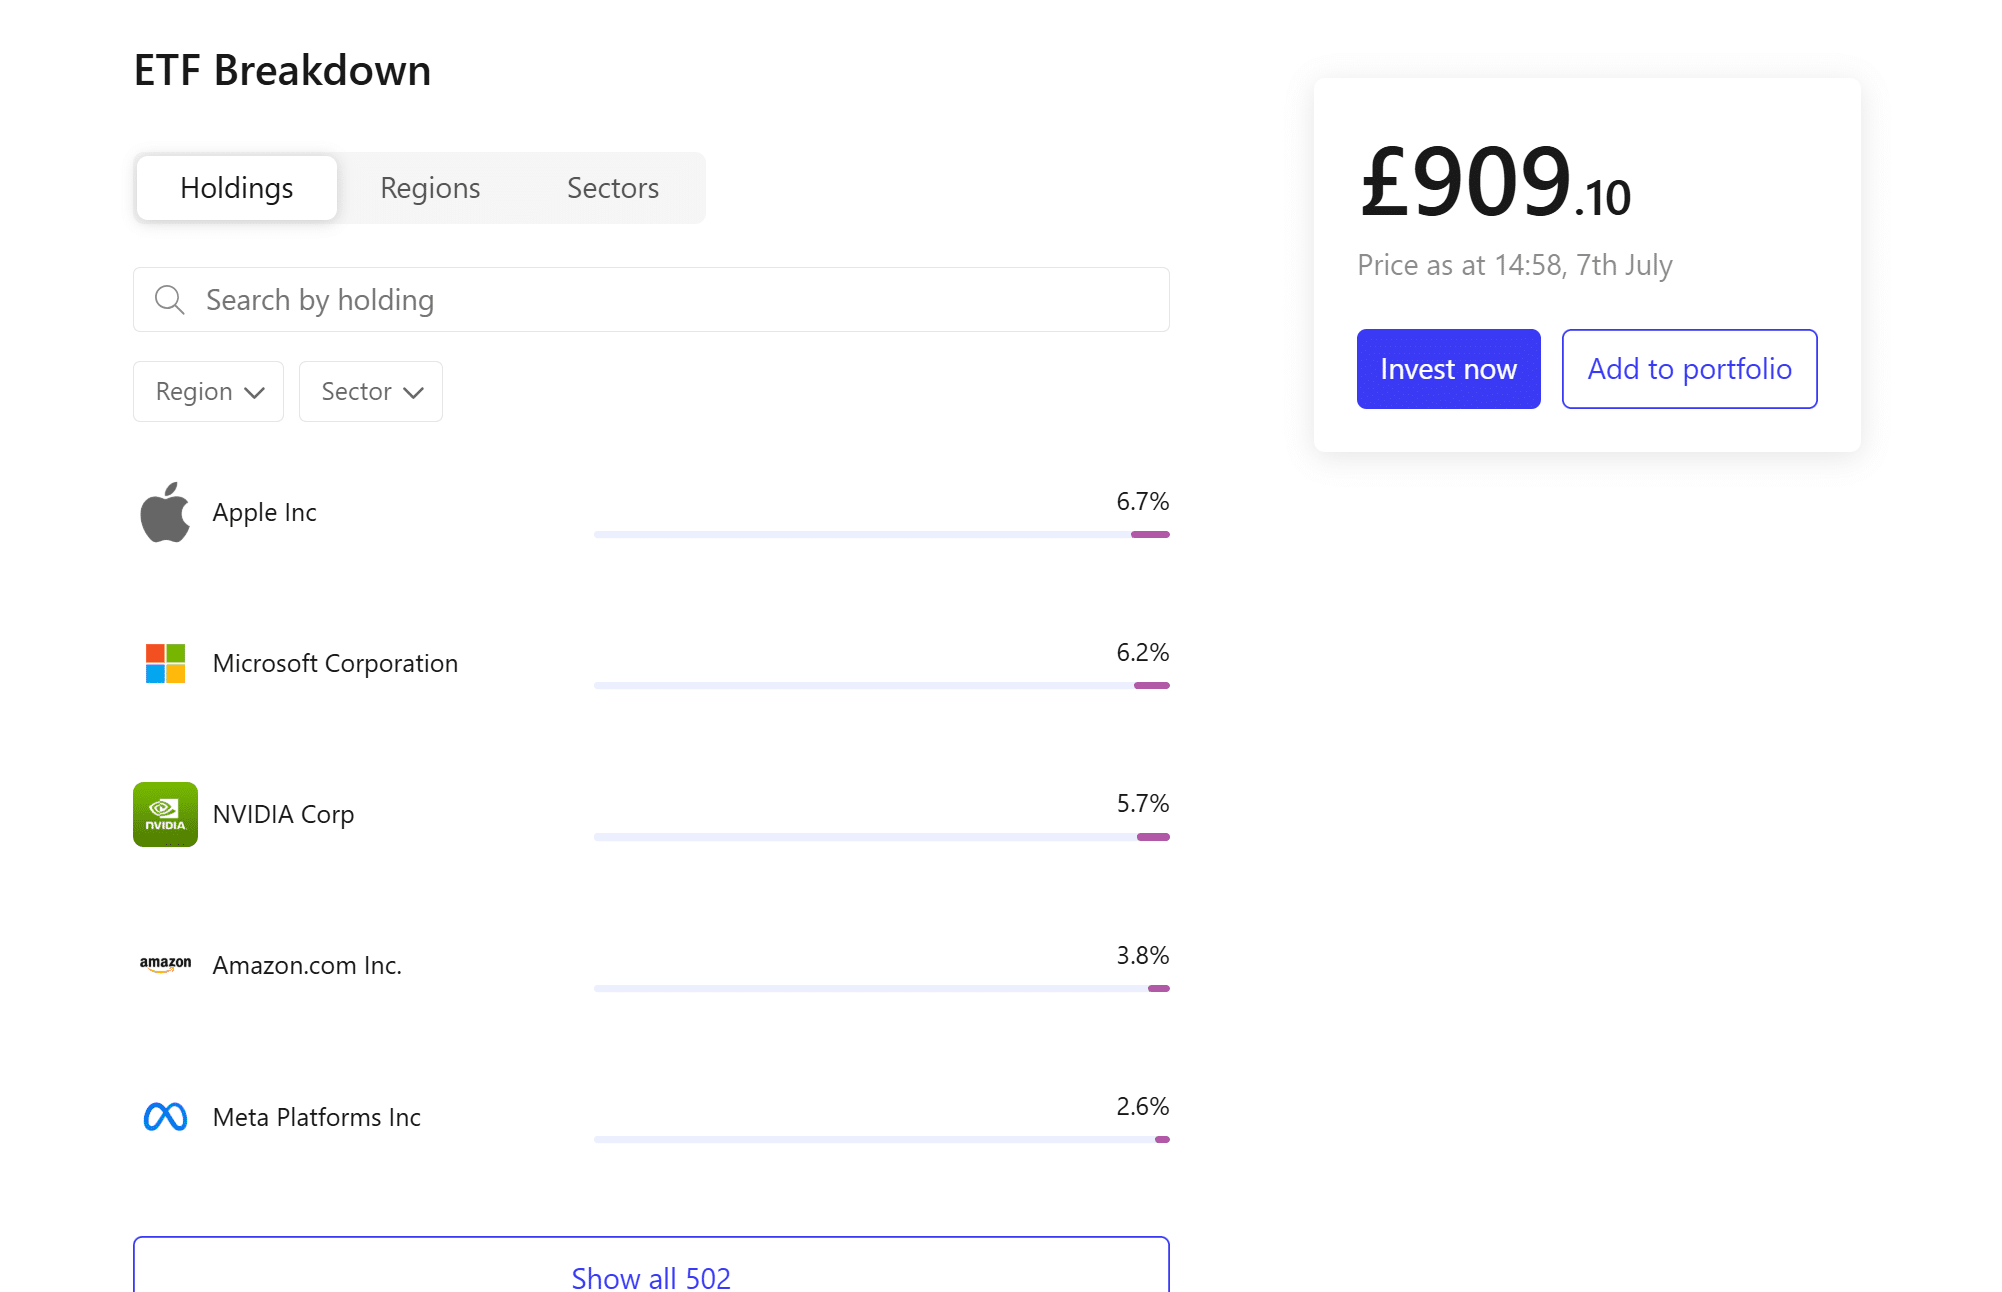Click the Microsoft Corporation weight bar

pyautogui.click(x=881, y=686)
